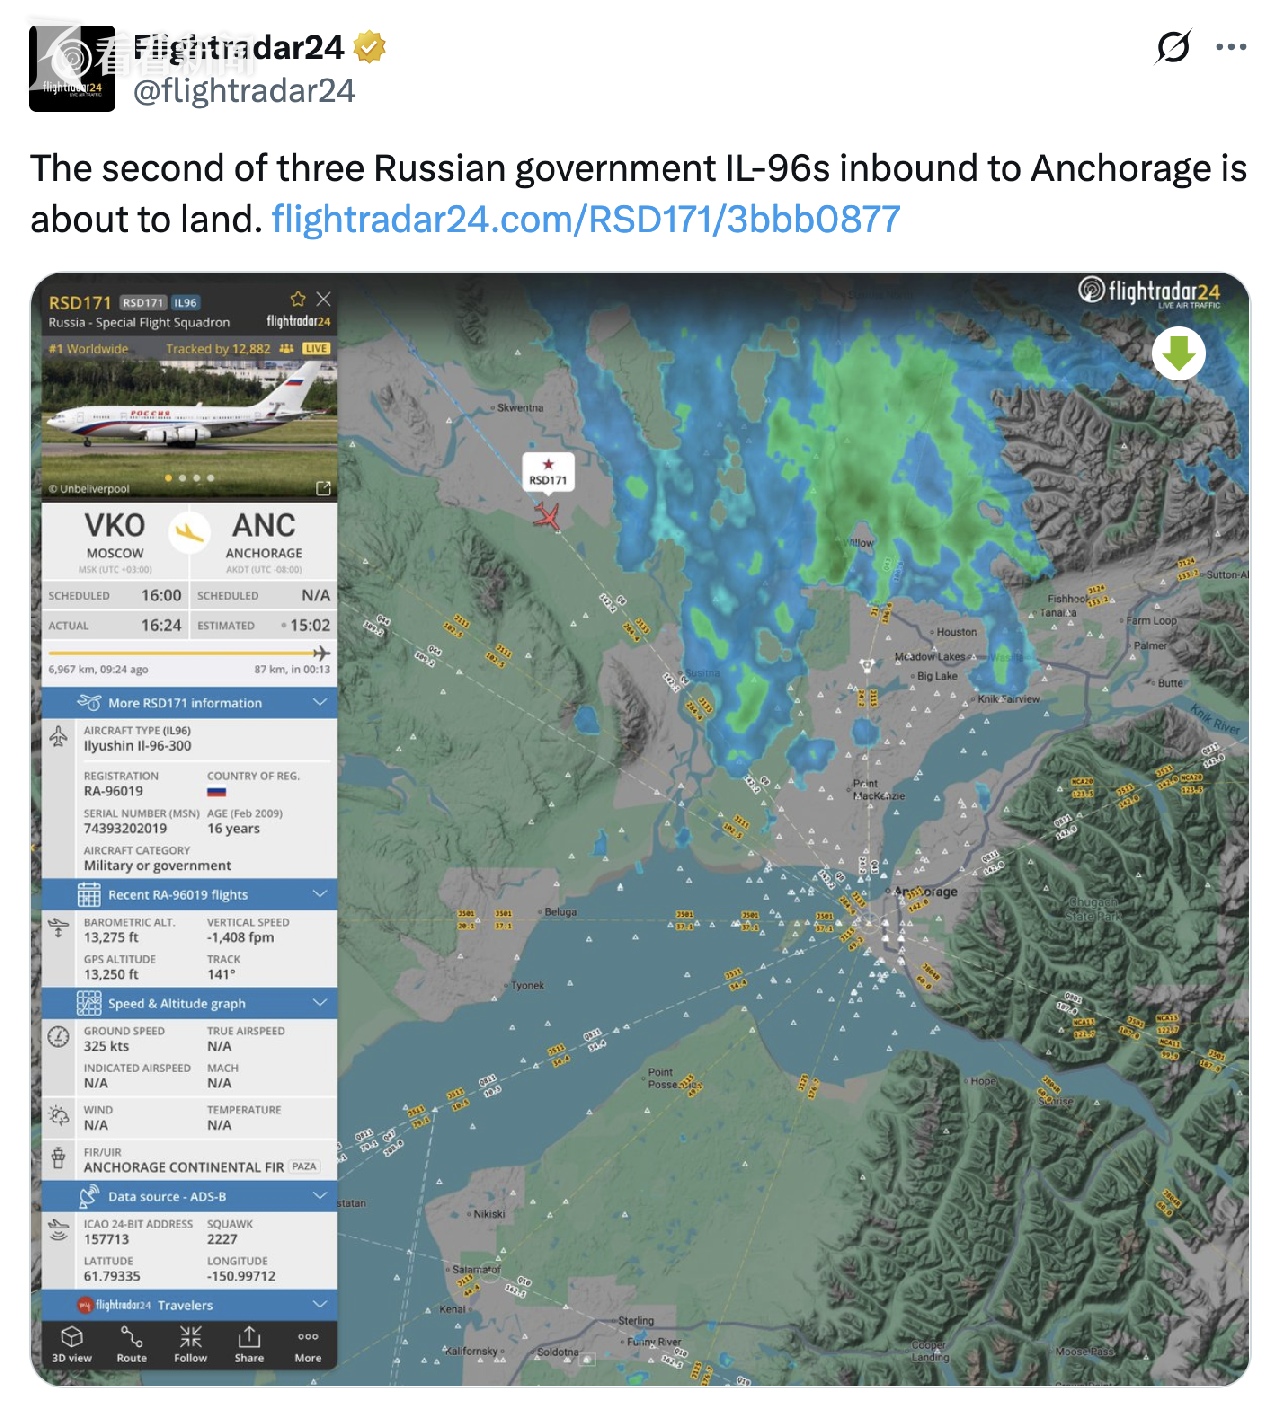Image resolution: width=1280 pixels, height=1414 pixels.
Task: Click the LIVE badge
Action: click(x=316, y=349)
